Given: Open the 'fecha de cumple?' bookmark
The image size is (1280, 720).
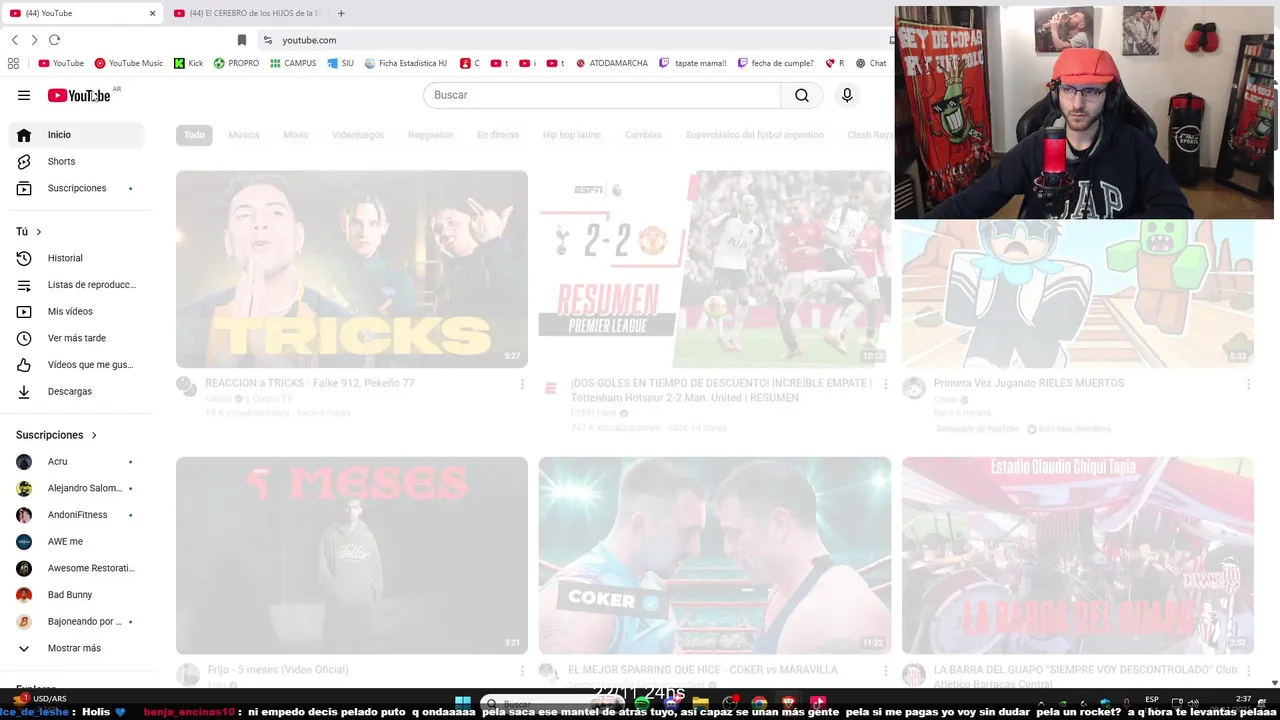Looking at the screenshot, I should point(775,63).
